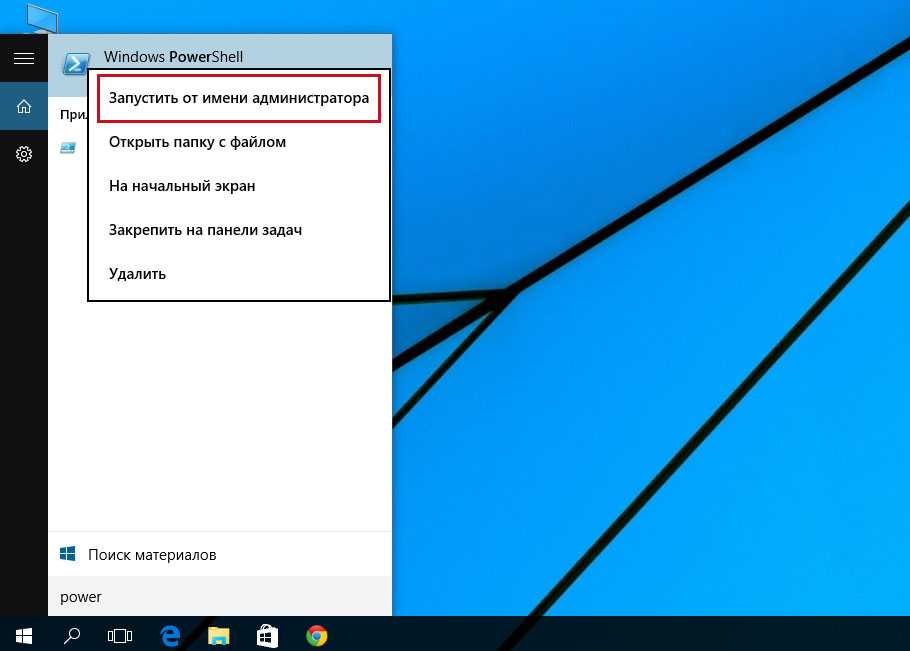Image resolution: width=910 pixels, height=651 pixels.
Task: Choose Закрепить на панели задач
Action: (x=205, y=230)
